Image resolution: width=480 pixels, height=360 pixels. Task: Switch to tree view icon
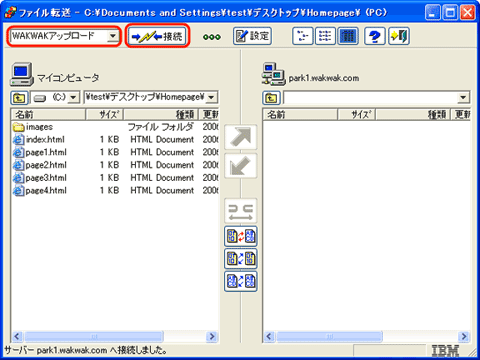point(302,36)
